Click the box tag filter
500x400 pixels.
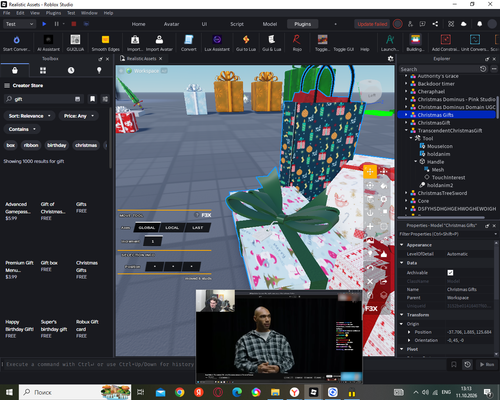(11, 145)
